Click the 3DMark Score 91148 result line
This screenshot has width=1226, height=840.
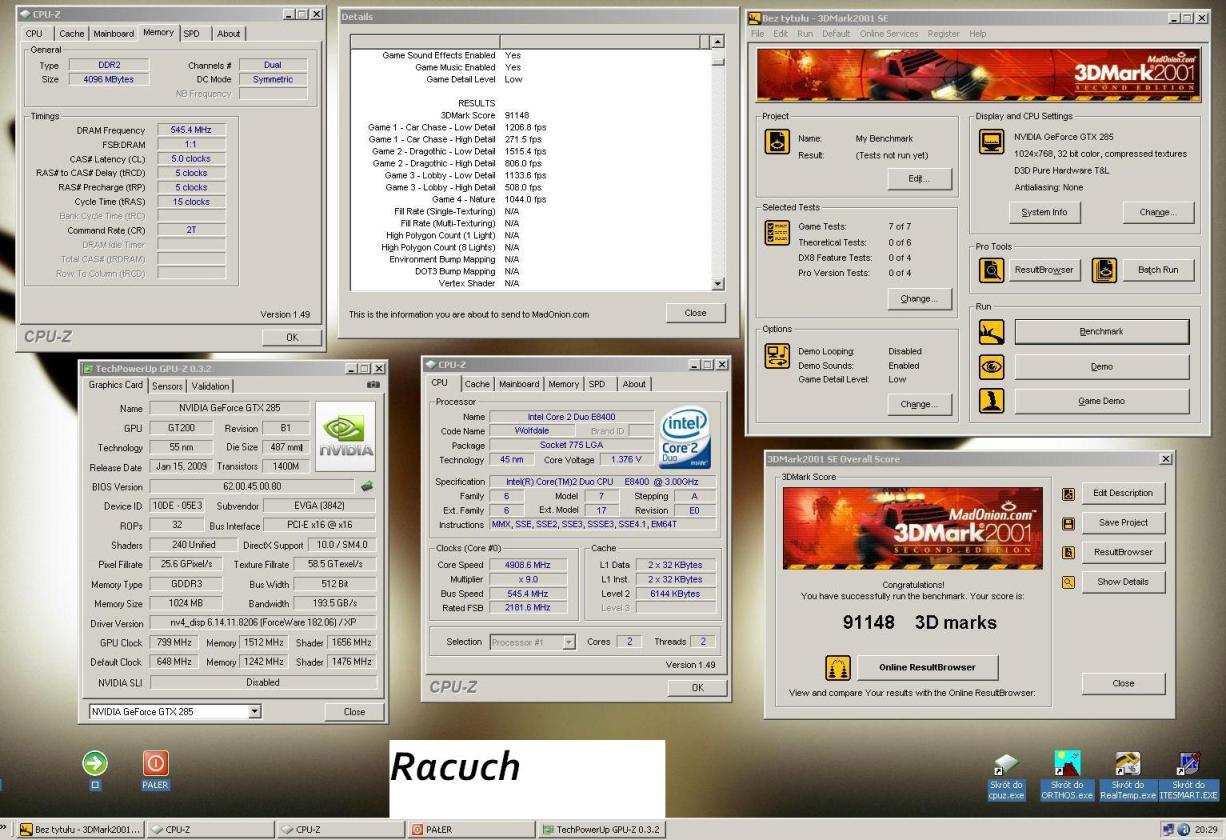point(485,115)
